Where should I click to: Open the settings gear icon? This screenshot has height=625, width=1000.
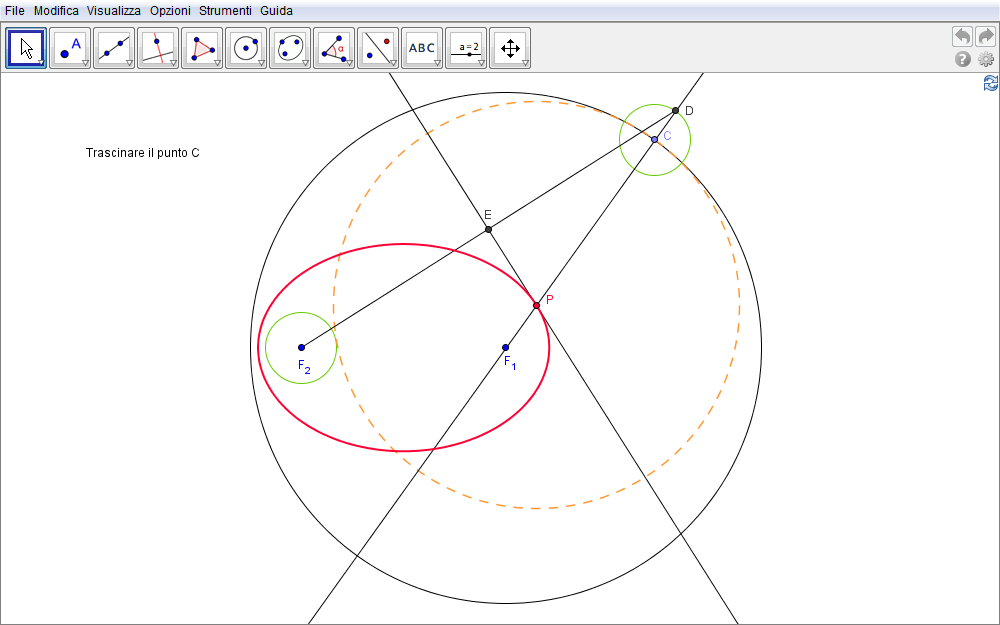986,59
